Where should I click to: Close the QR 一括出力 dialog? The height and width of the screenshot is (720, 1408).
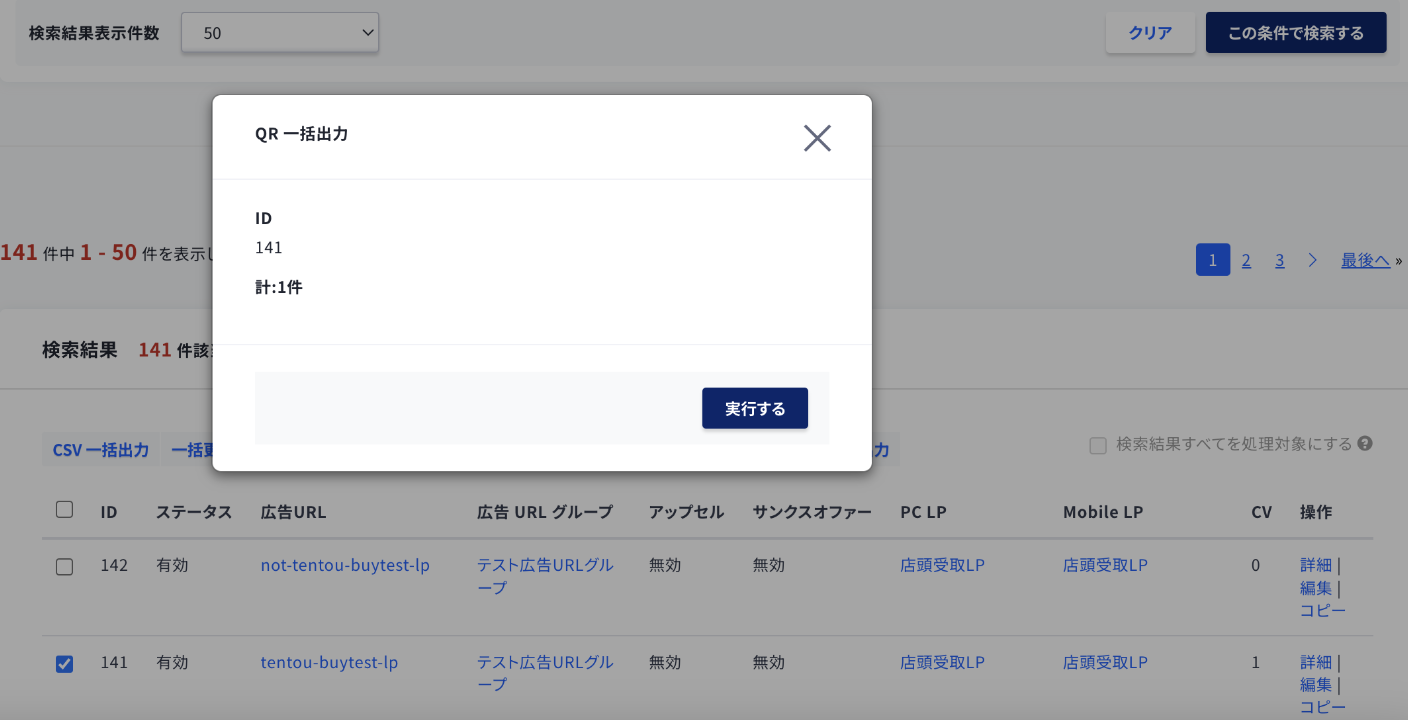(x=817, y=138)
